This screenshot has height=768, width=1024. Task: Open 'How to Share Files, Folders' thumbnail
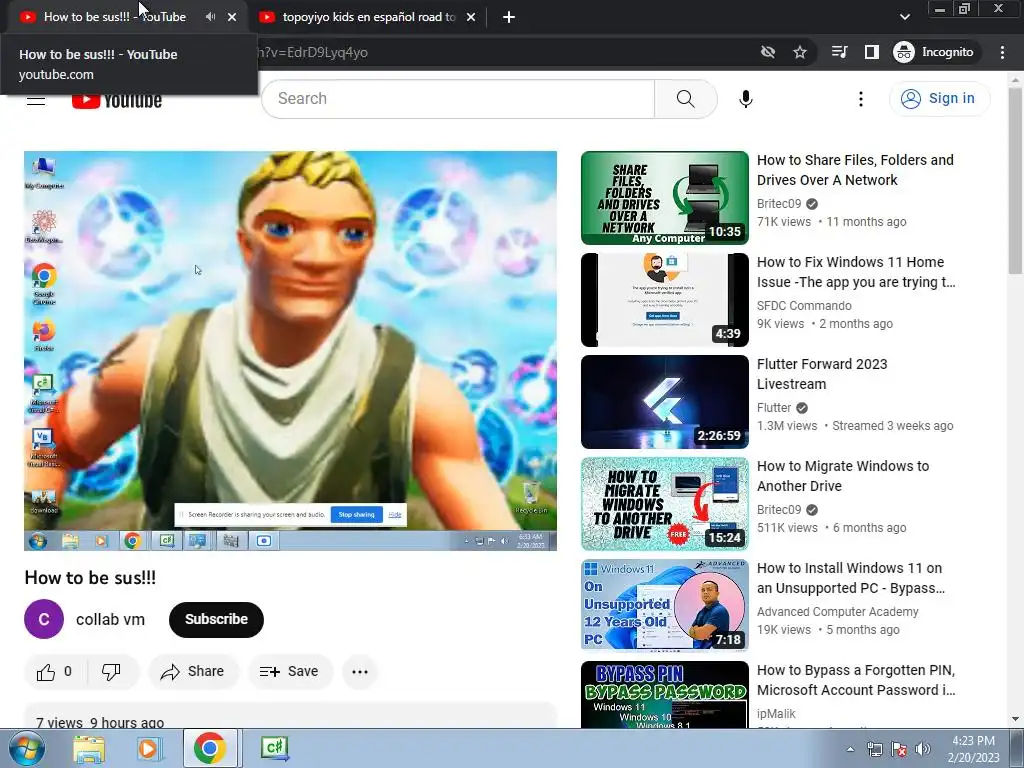point(665,198)
